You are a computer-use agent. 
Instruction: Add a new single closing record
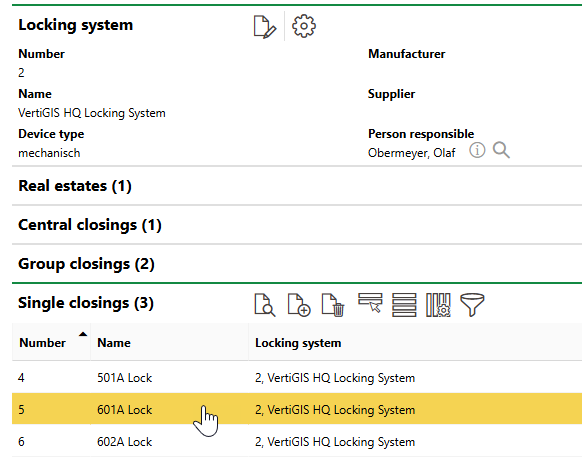pyautogui.click(x=299, y=305)
